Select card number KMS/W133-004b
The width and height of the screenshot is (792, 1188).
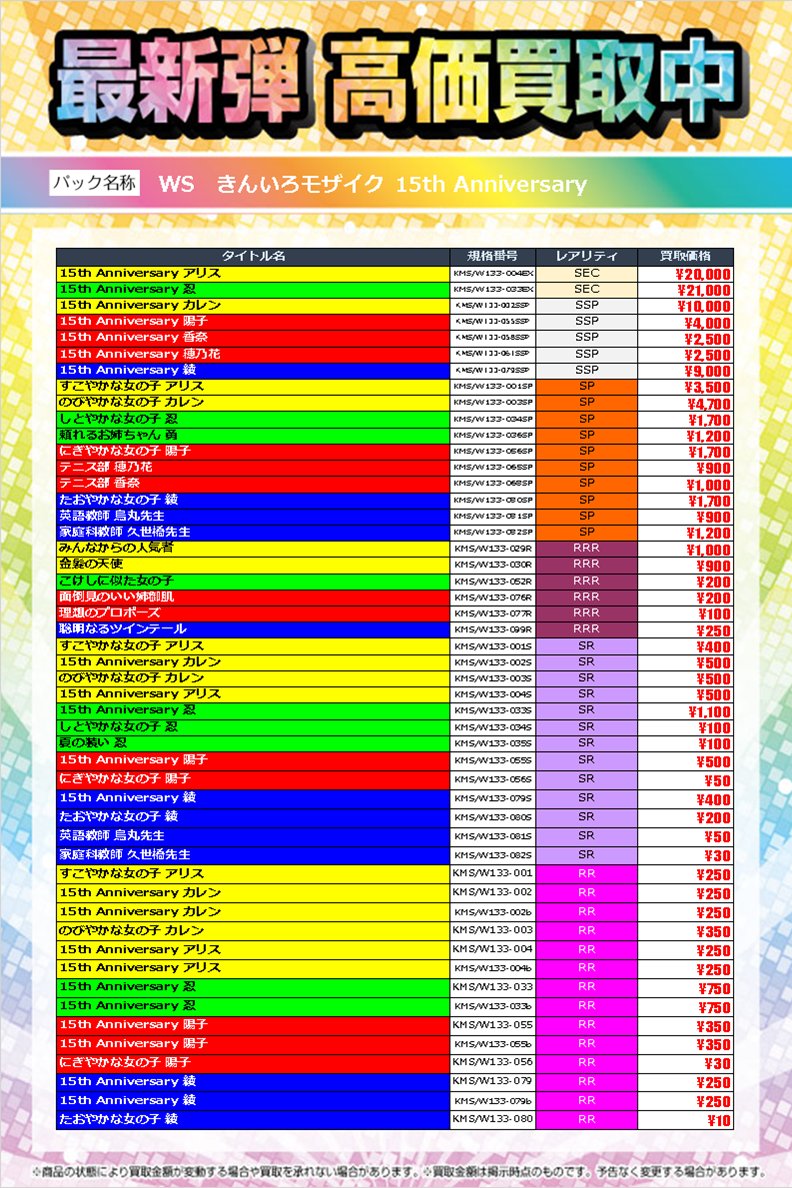click(493, 968)
